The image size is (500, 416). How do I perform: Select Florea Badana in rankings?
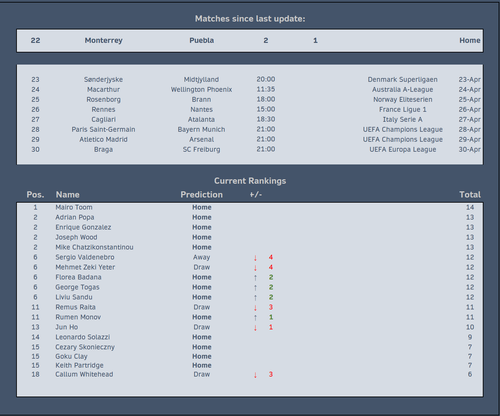coord(78,277)
